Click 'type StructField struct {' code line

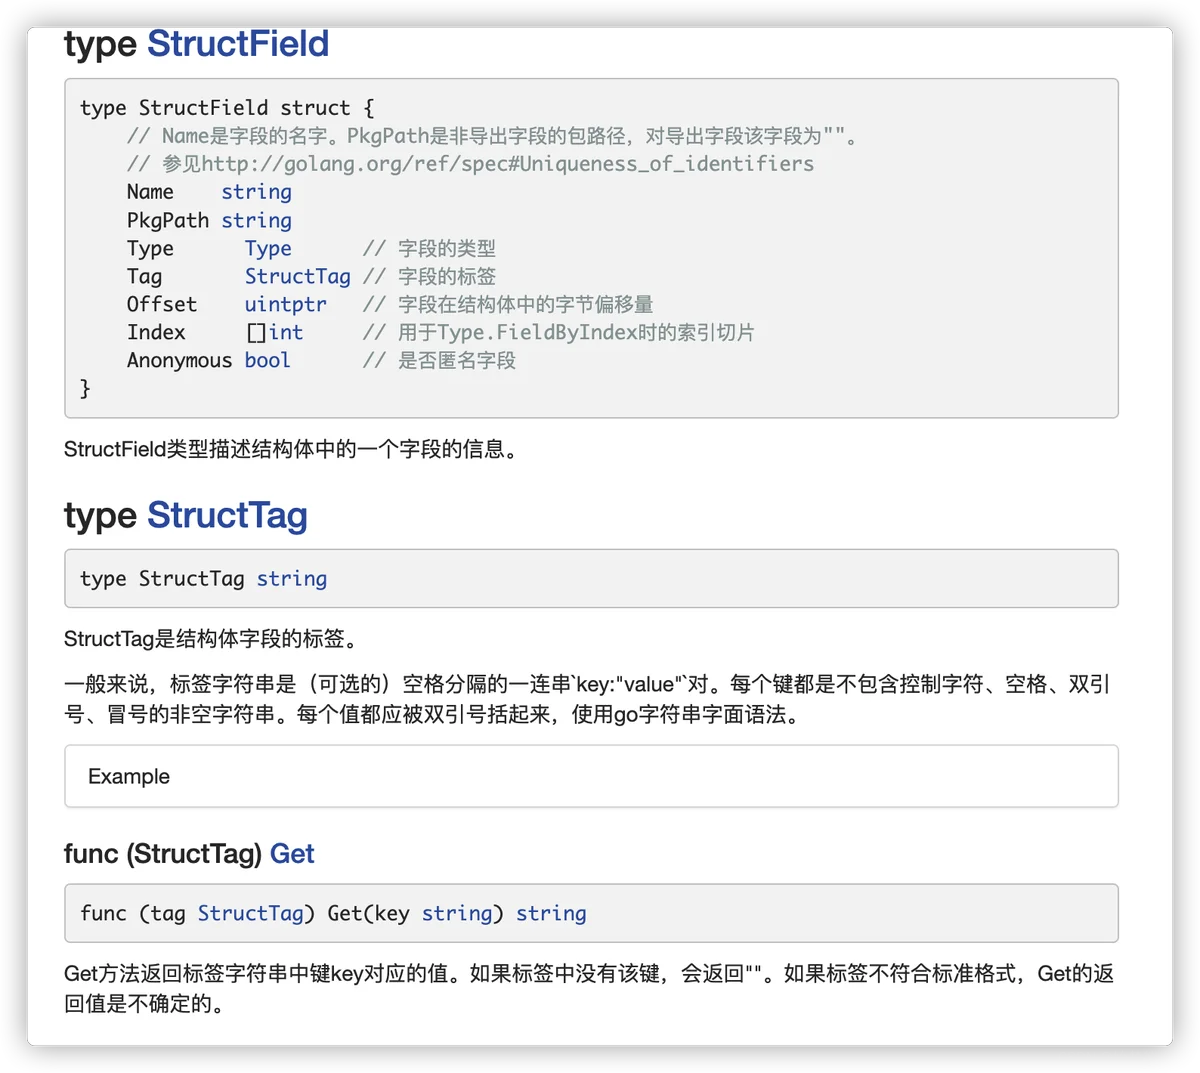point(227,108)
